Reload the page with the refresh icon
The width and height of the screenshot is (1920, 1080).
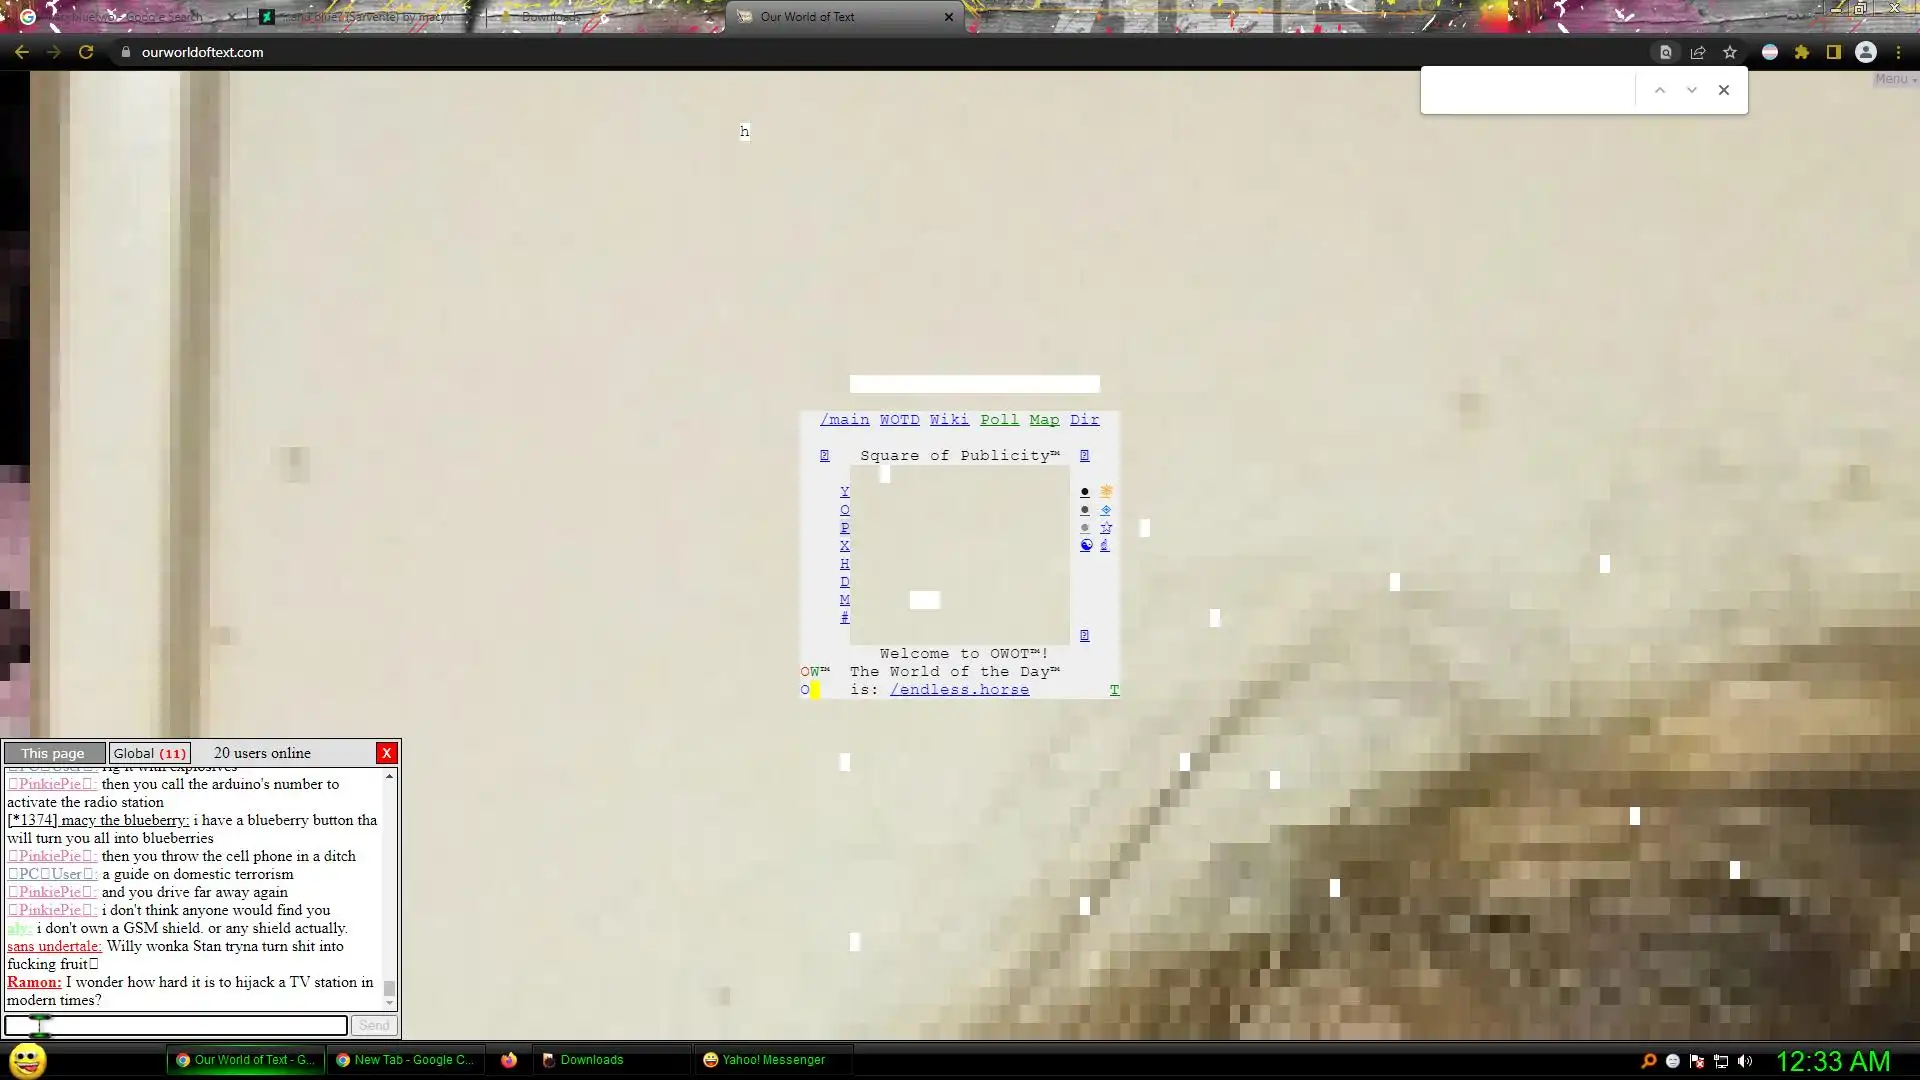coord(86,52)
